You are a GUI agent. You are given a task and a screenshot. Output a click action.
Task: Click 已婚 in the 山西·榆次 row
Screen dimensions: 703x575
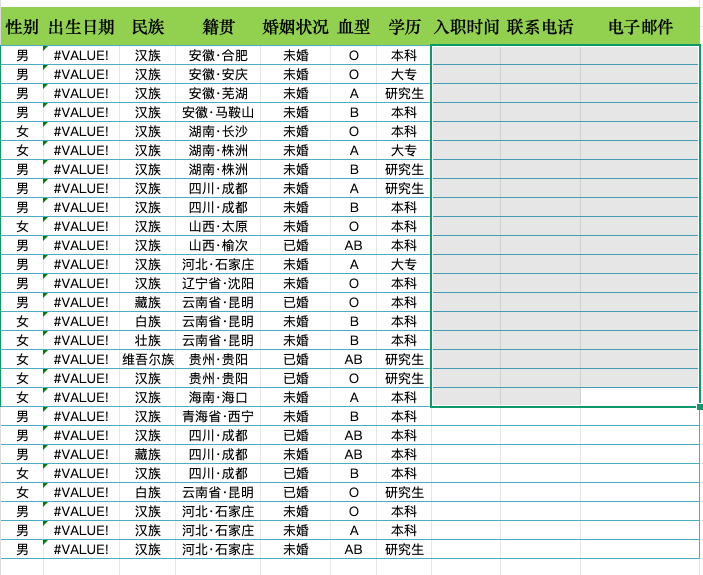[295, 245]
